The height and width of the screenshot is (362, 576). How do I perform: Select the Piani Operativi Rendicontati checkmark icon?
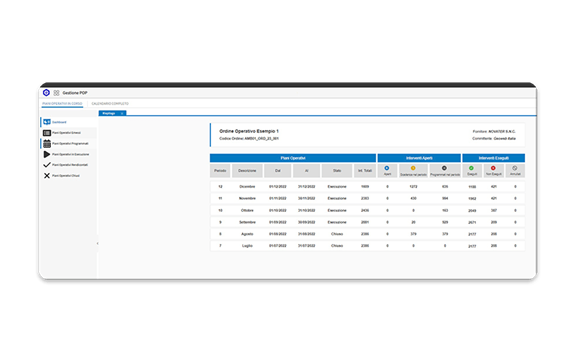(x=47, y=165)
